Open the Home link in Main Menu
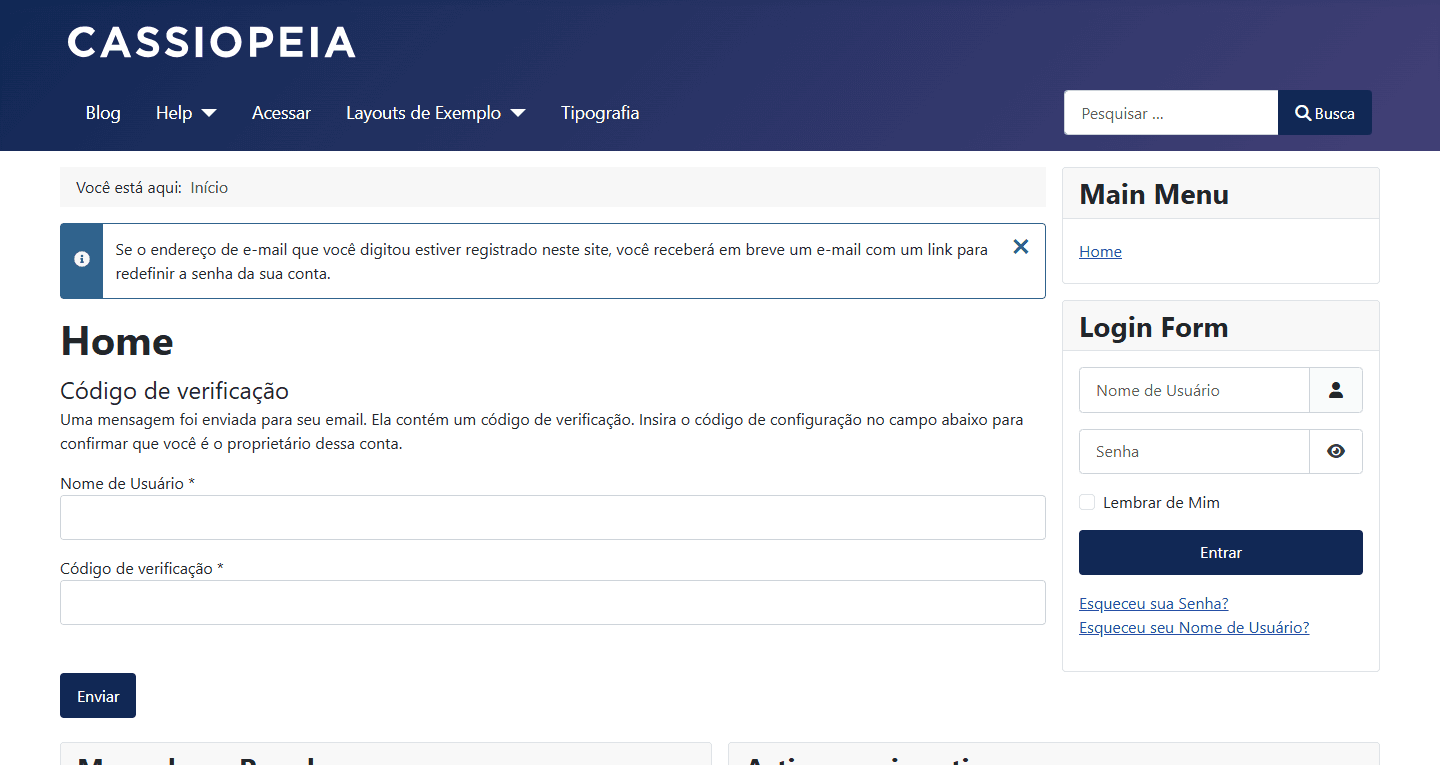This screenshot has height=765, width=1440. (1100, 252)
